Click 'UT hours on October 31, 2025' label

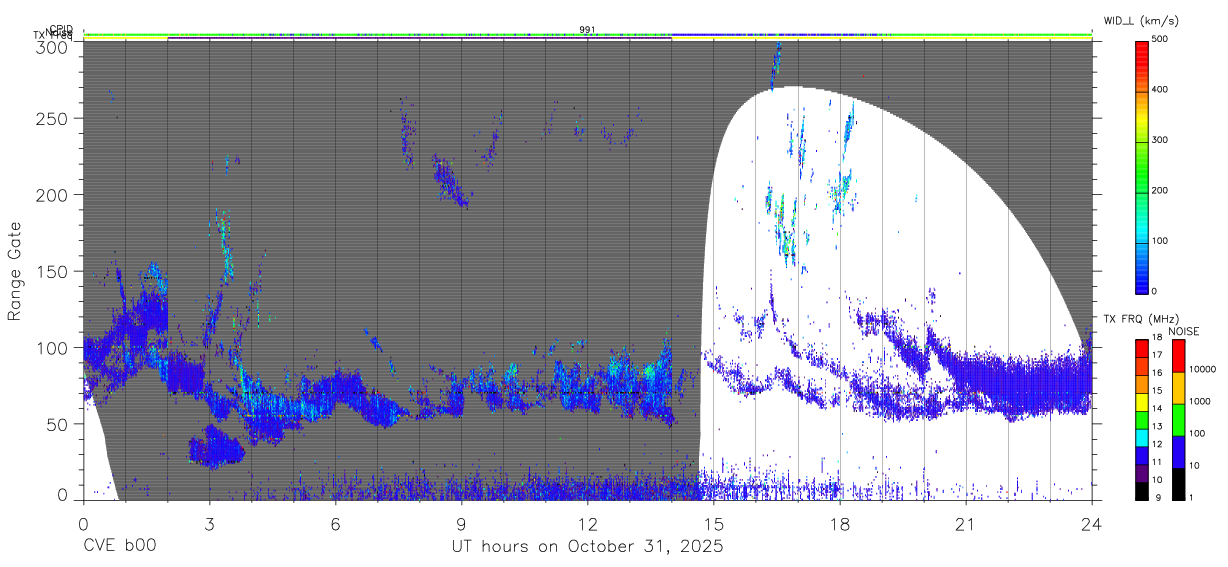(587, 547)
